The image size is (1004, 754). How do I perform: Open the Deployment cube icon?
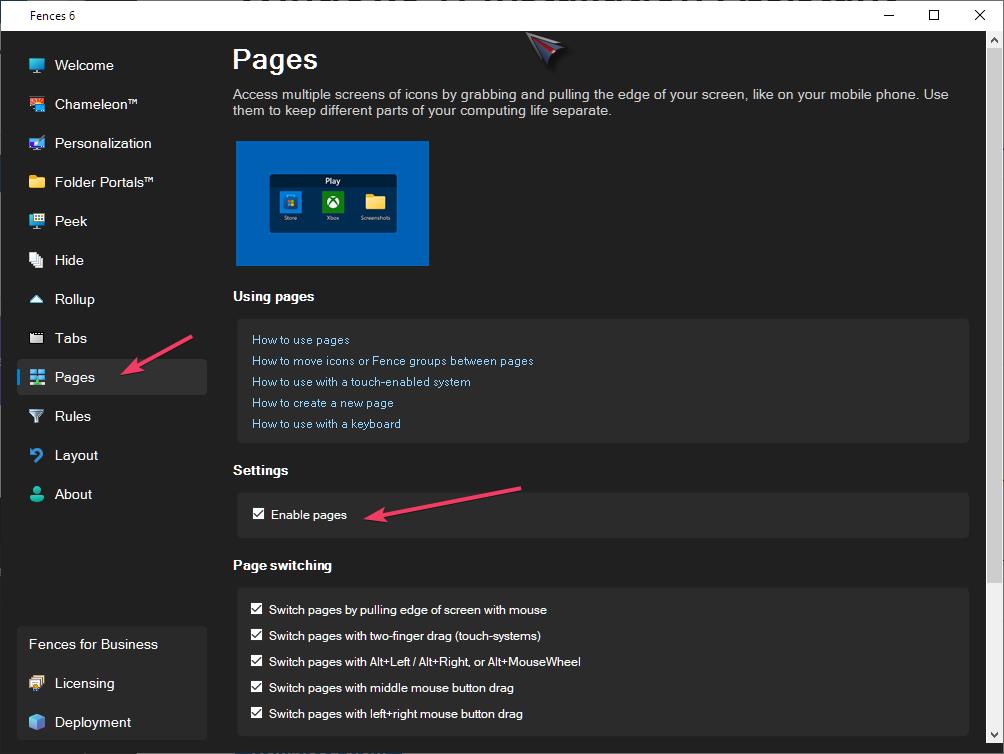click(37, 722)
